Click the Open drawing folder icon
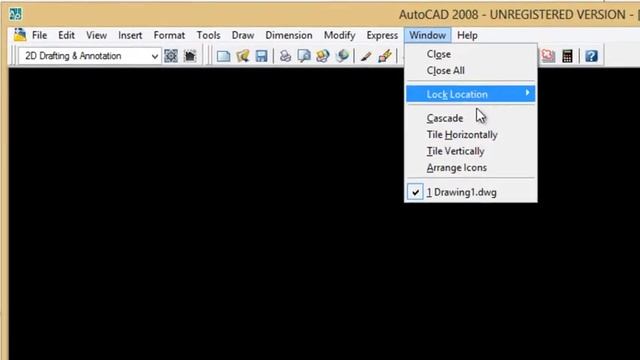The height and width of the screenshot is (360, 640). coord(242,56)
